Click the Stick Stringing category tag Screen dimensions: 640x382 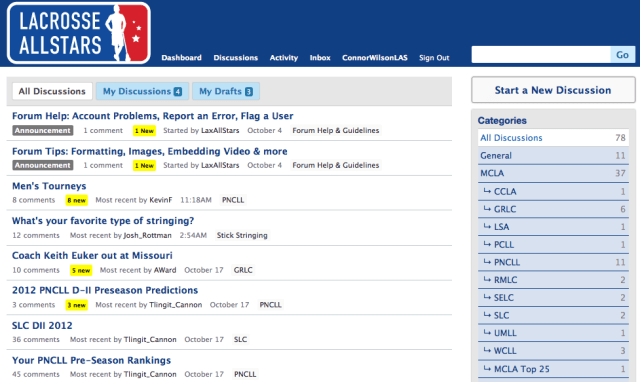[x=242, y=235]
